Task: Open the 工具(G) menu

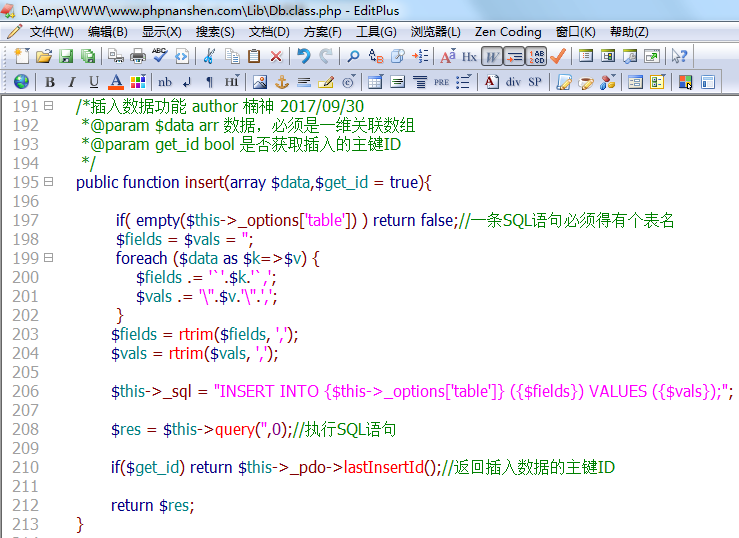Action: pyautogui.click(x=376, y=32)
